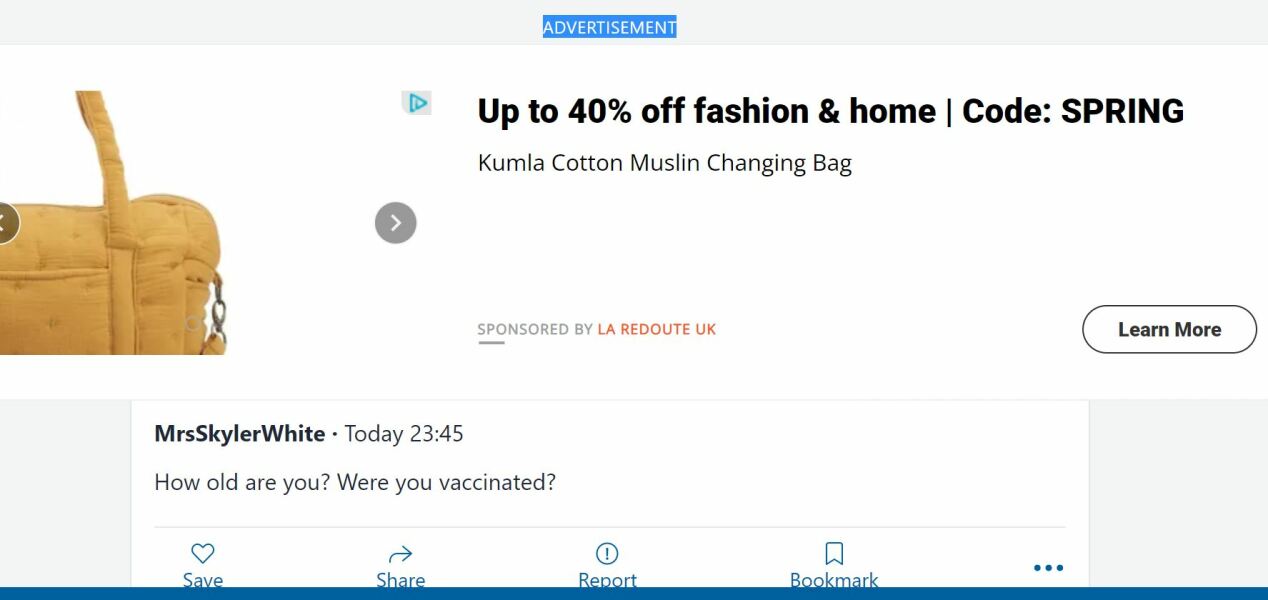The height and width of the screenshot is (600, 1268).
Task: Share the post via the share arrow icon
Action: (x=400, y=552)
